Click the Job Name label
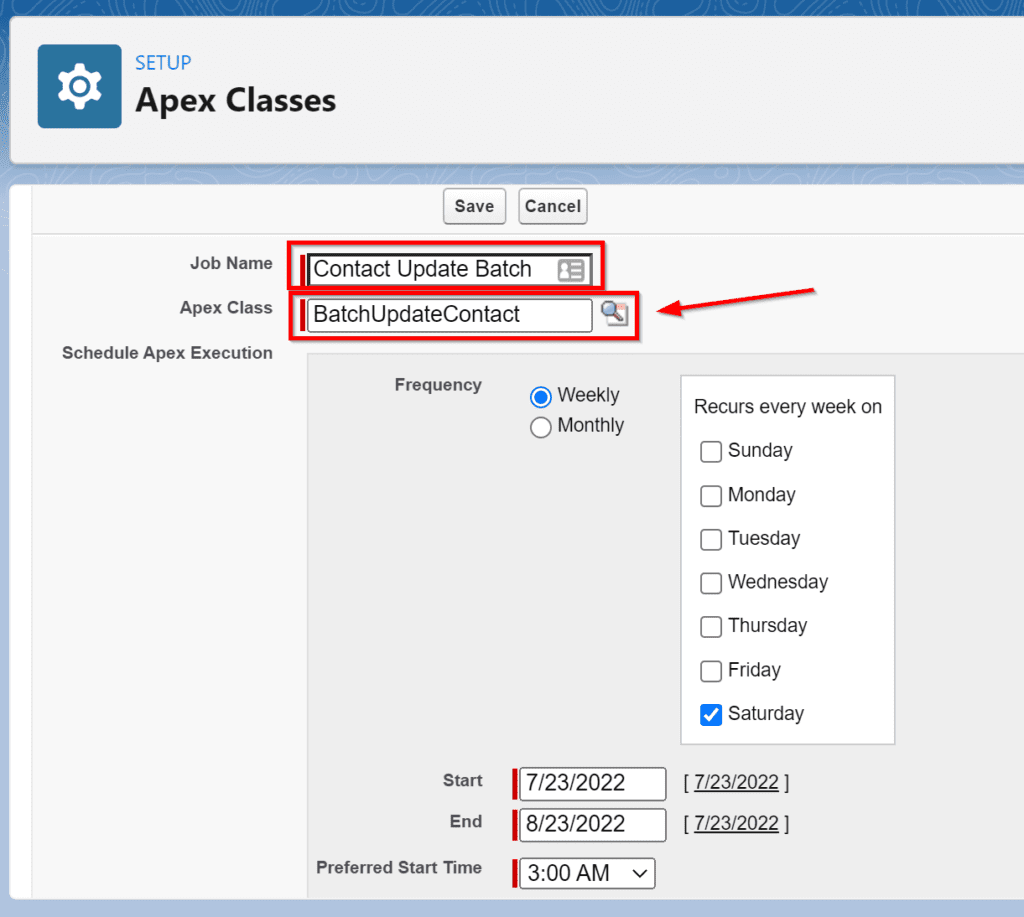The image size is (1024, 917). (x=231, y=263)
